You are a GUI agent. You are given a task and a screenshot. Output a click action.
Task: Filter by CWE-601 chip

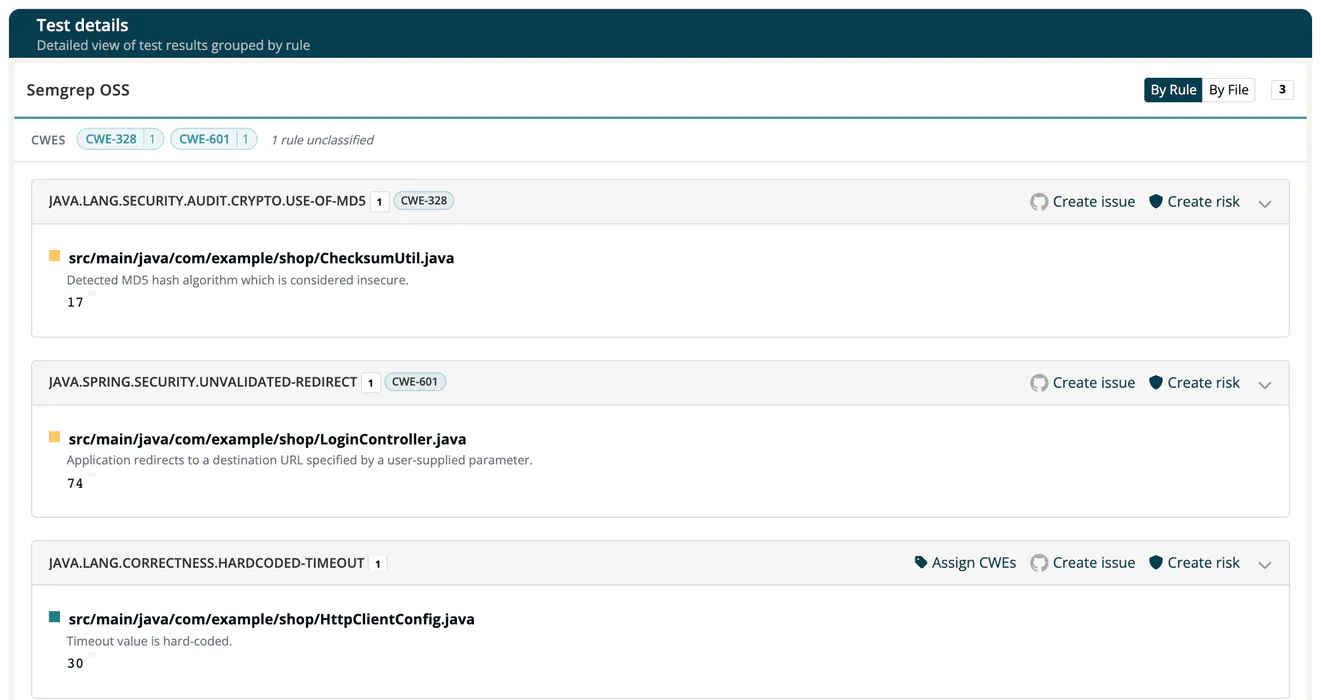click(214, 139)
